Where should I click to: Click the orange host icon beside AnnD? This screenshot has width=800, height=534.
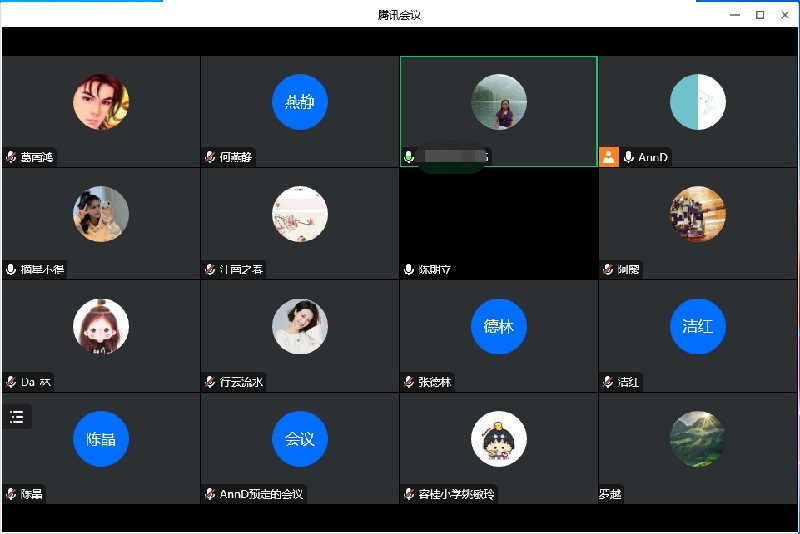608,157
